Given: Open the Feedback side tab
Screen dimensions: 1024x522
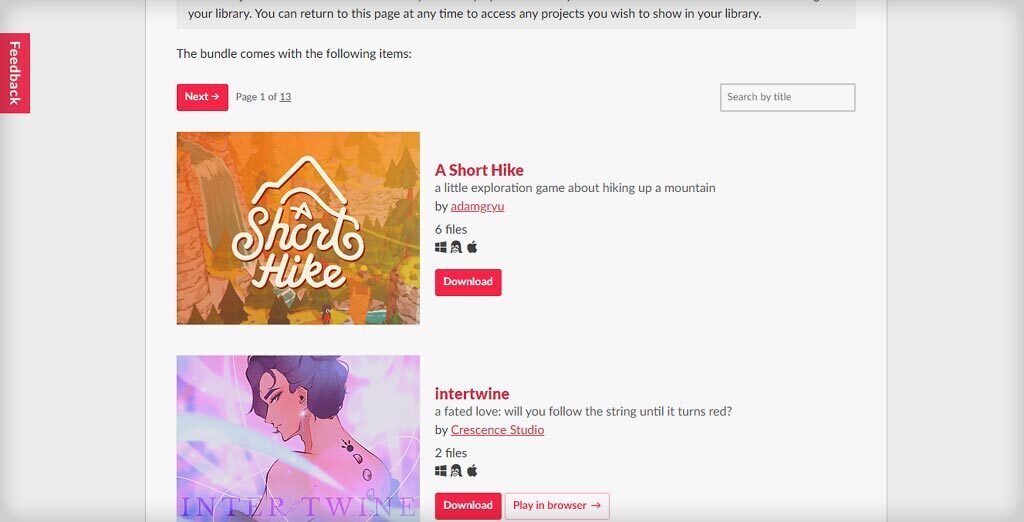Looking at the screenshot, I should coord(14,73).
